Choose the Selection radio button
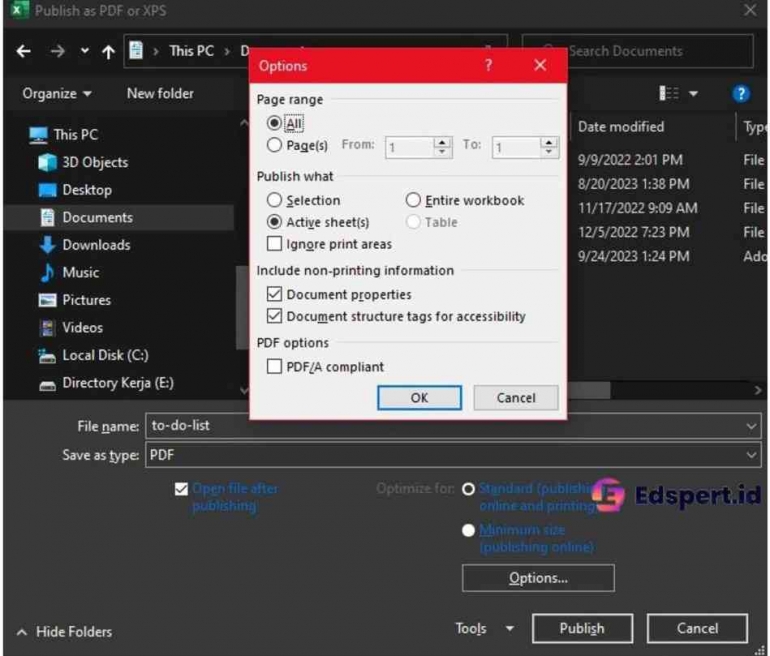Viewport: 770px width, 656px height. 274,200
